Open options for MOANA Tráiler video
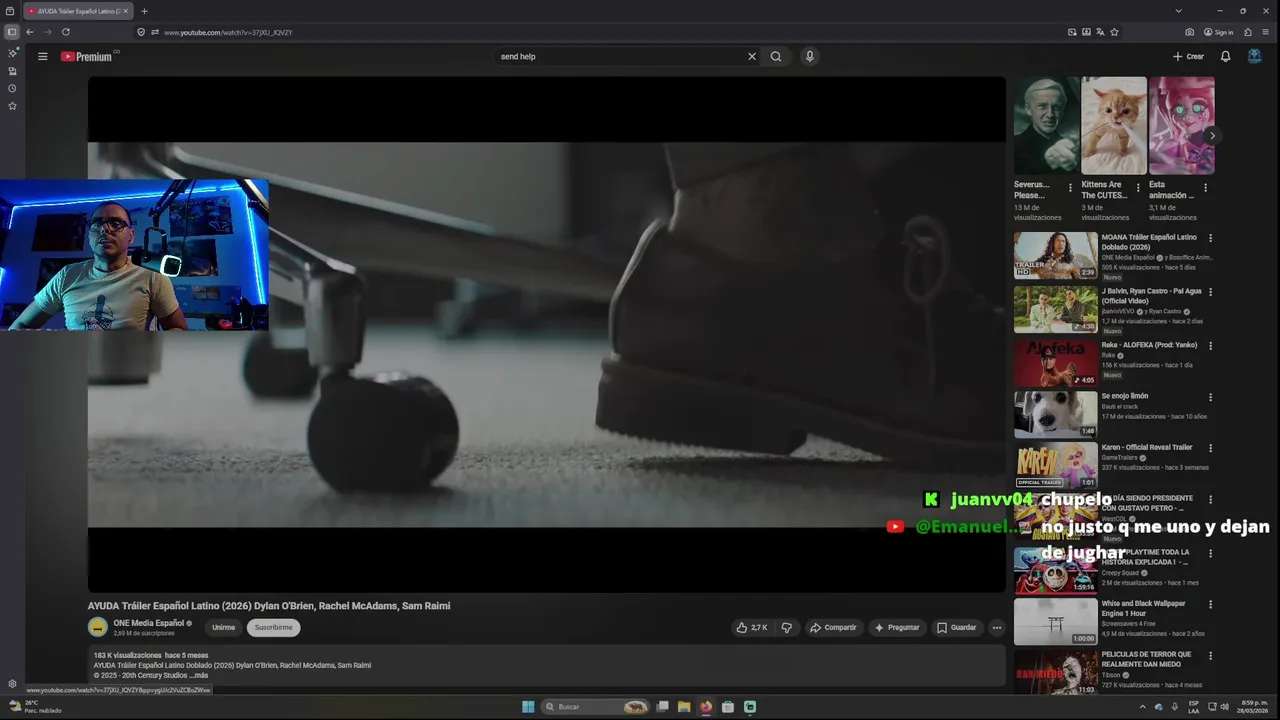Screen dimensions: 1280x720 point(1210,238)
